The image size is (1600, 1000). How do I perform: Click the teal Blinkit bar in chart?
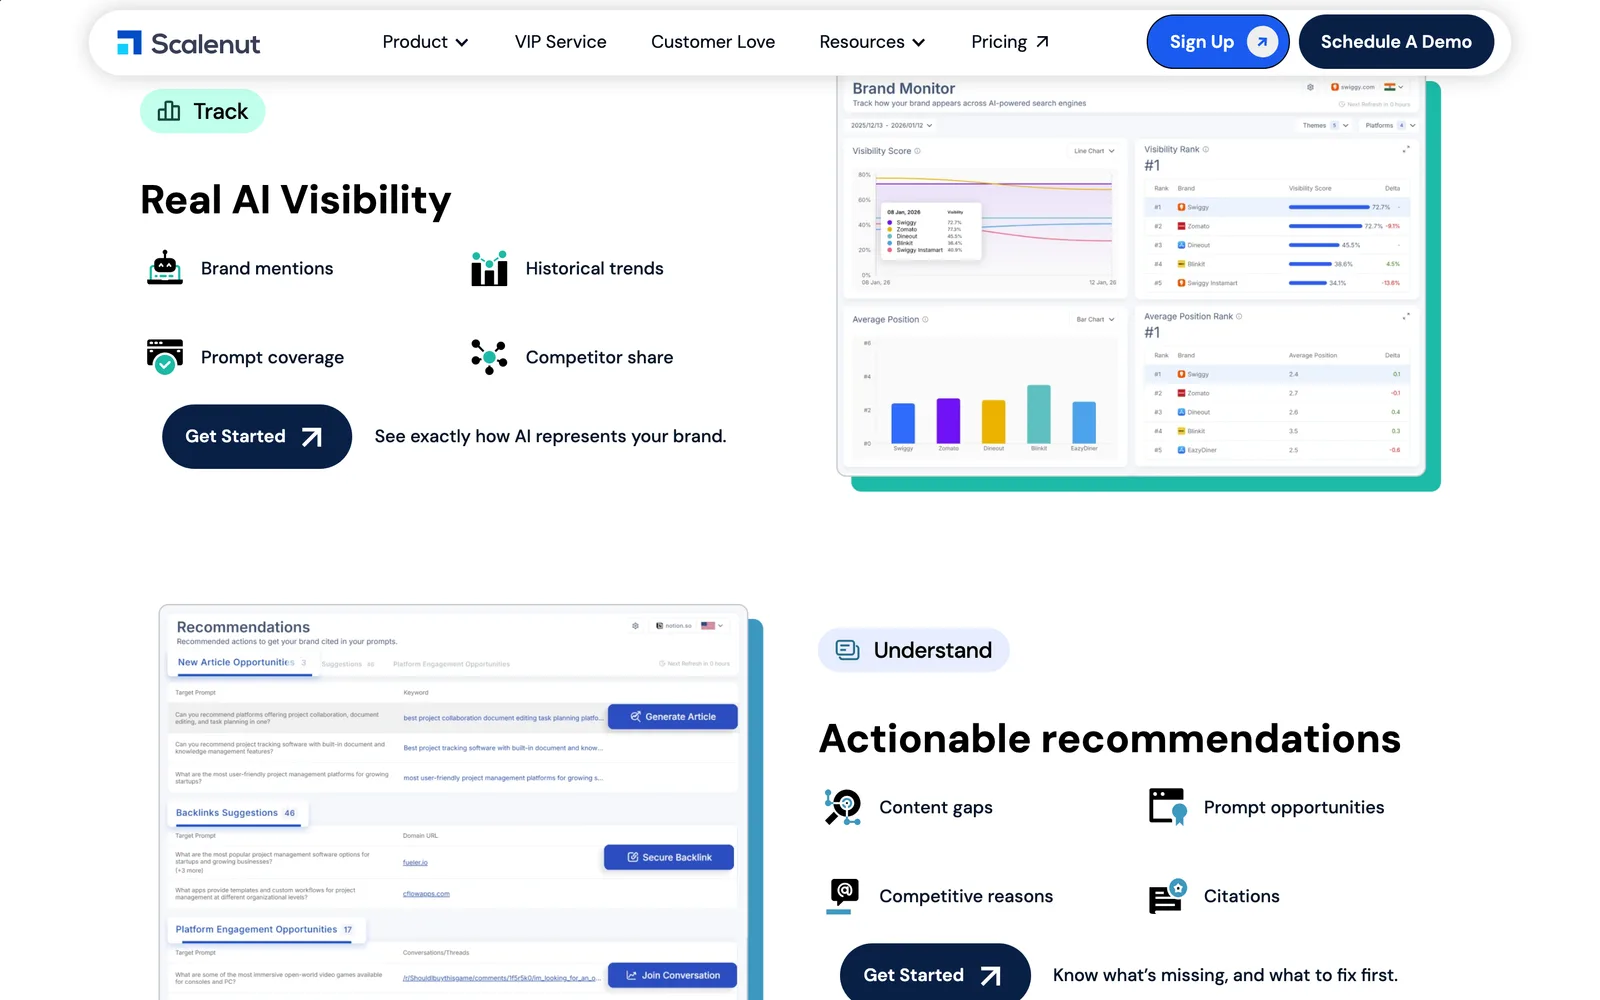[x=1039, y=414]
